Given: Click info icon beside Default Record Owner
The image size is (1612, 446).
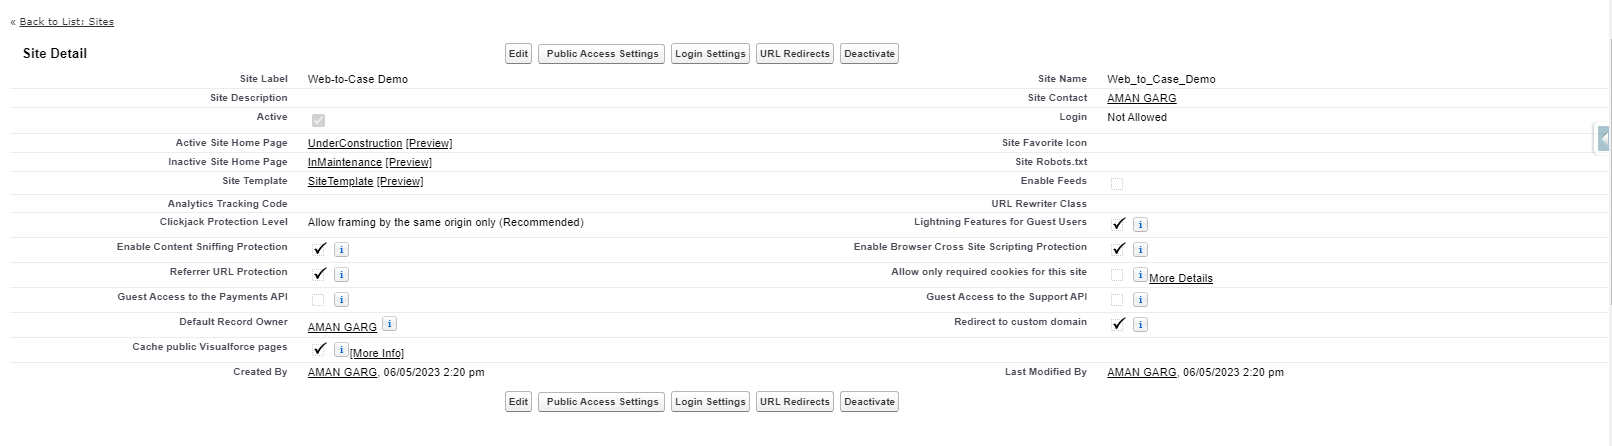Looking at the screenshot, I should [x=390, y=324].
